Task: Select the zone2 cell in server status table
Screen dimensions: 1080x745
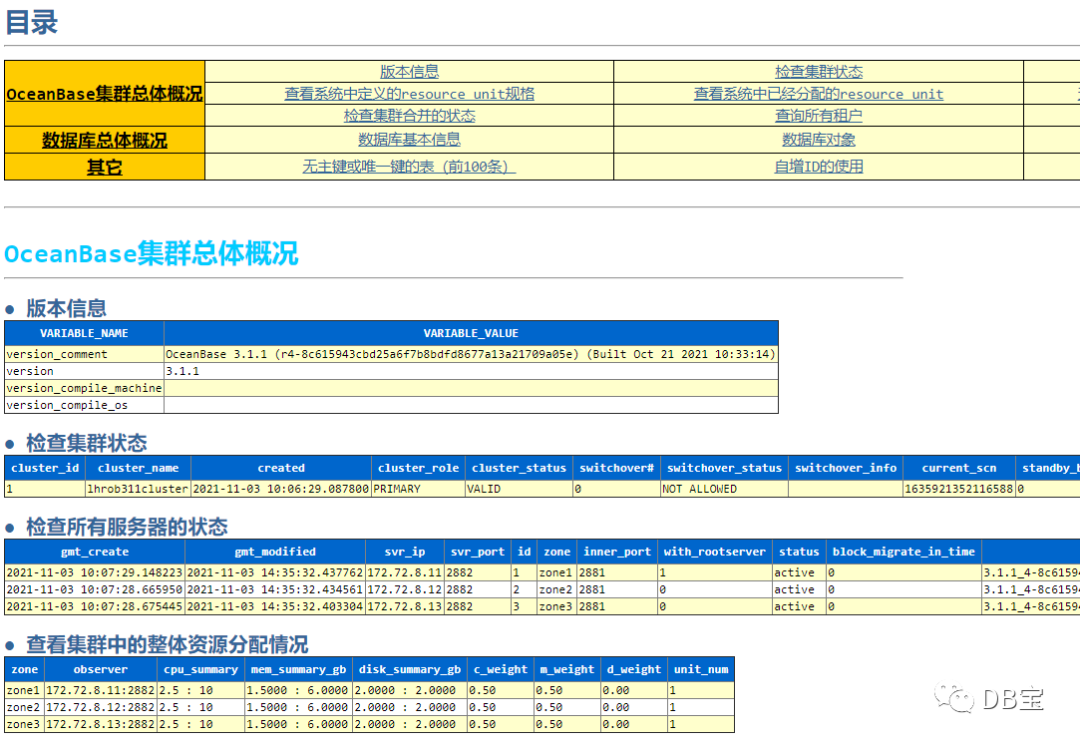Action: tap(557, 589)
